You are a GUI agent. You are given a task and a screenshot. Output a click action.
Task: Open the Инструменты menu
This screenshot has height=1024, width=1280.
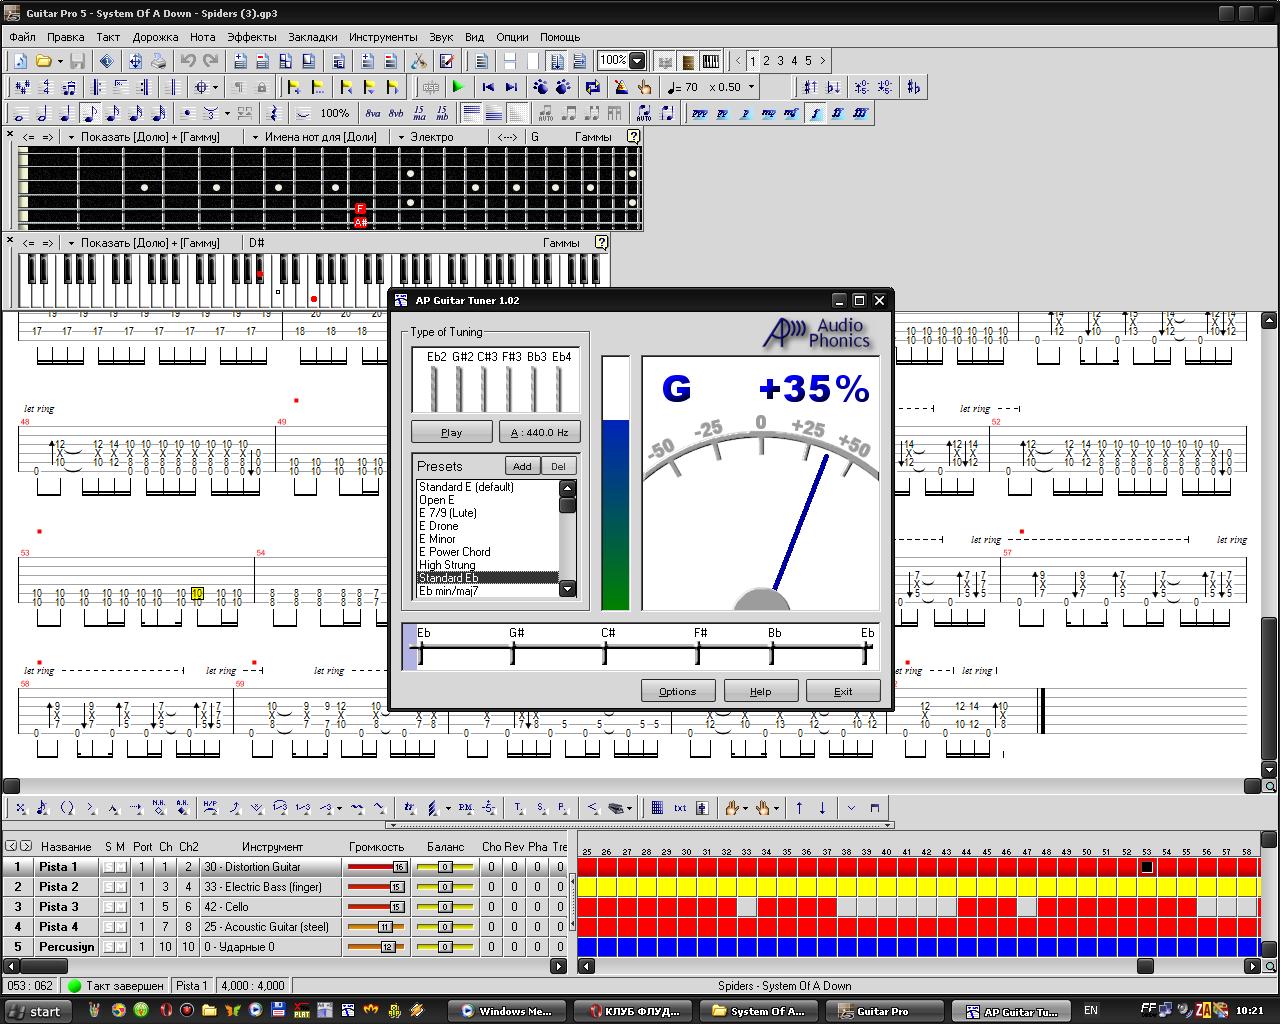point(383,37)
